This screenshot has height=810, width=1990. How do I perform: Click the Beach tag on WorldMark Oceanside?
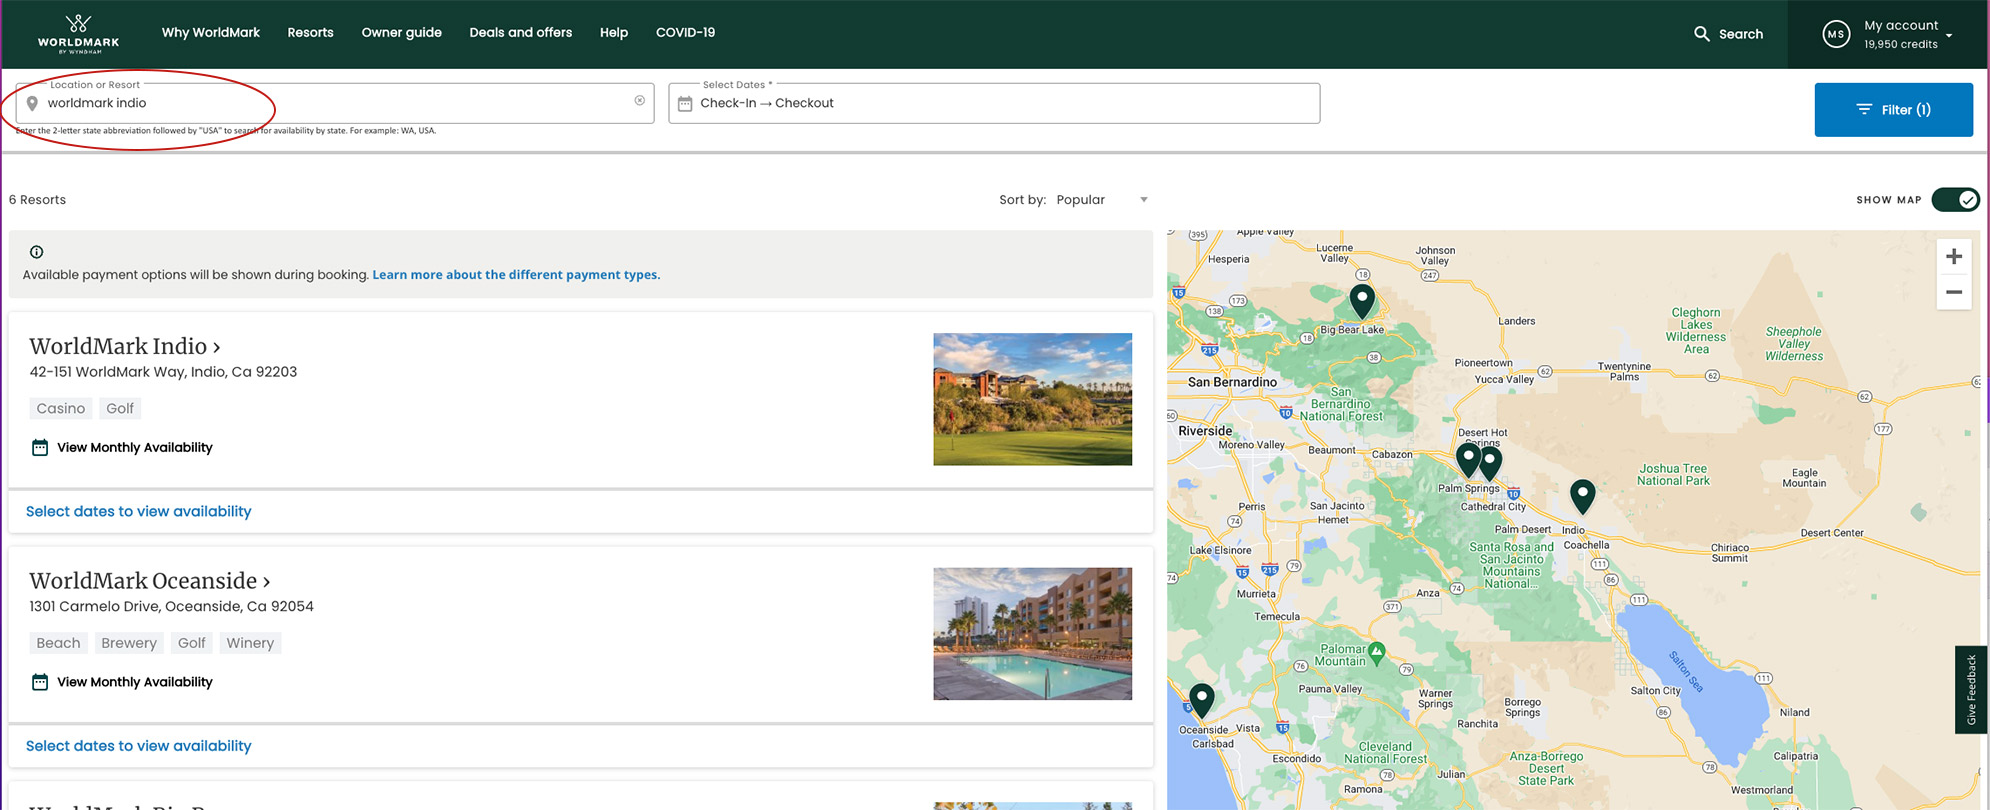point(58,643)
